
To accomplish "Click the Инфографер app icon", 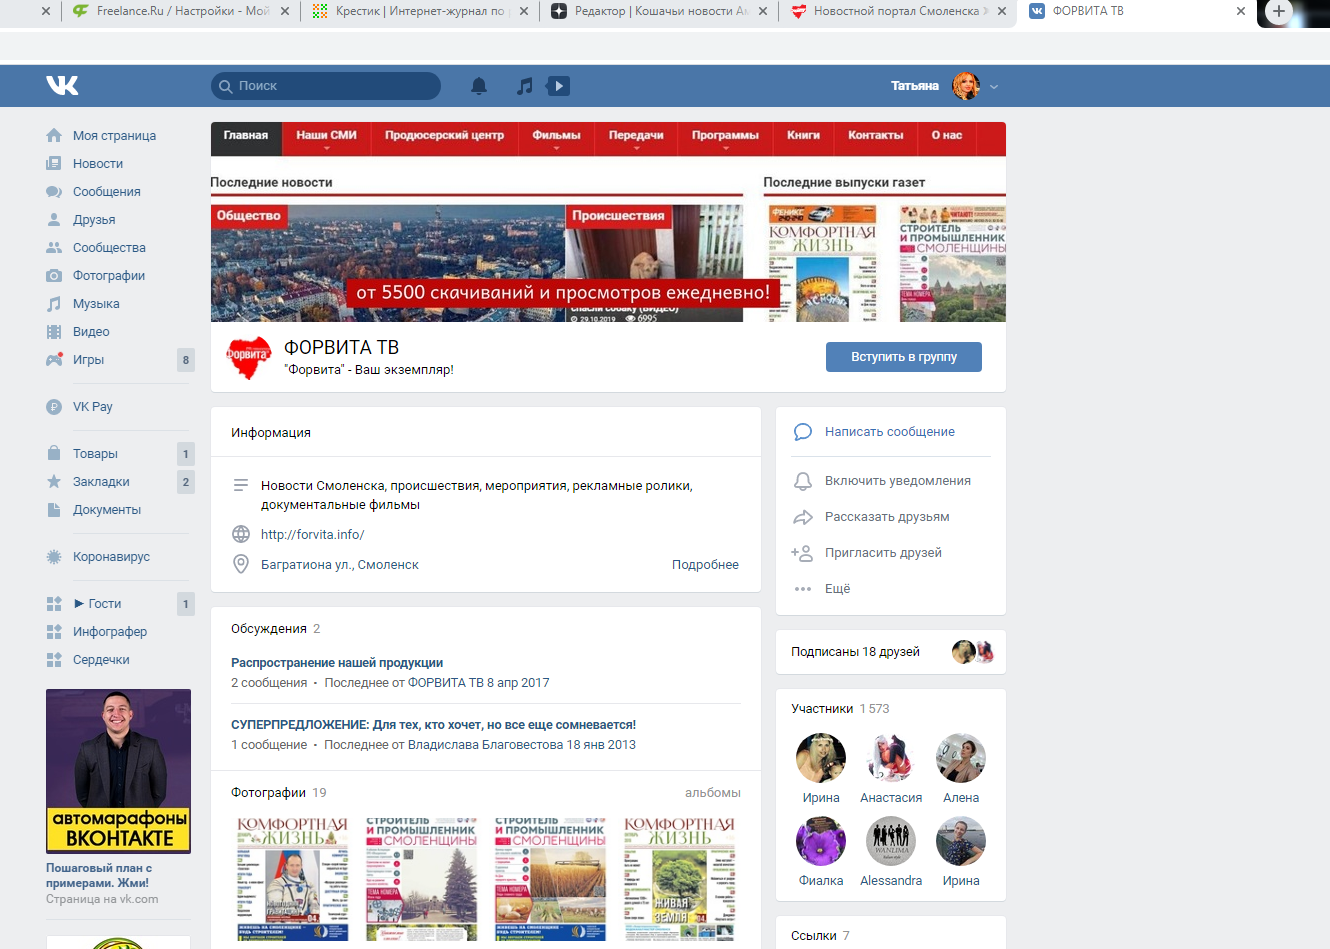I will pyautogui.click(x=54, y=631).
